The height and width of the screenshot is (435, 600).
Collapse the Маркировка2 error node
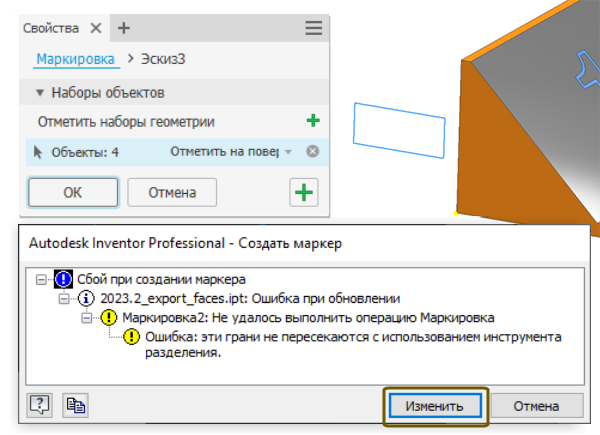pyautogui.click(x=87, y=318)
